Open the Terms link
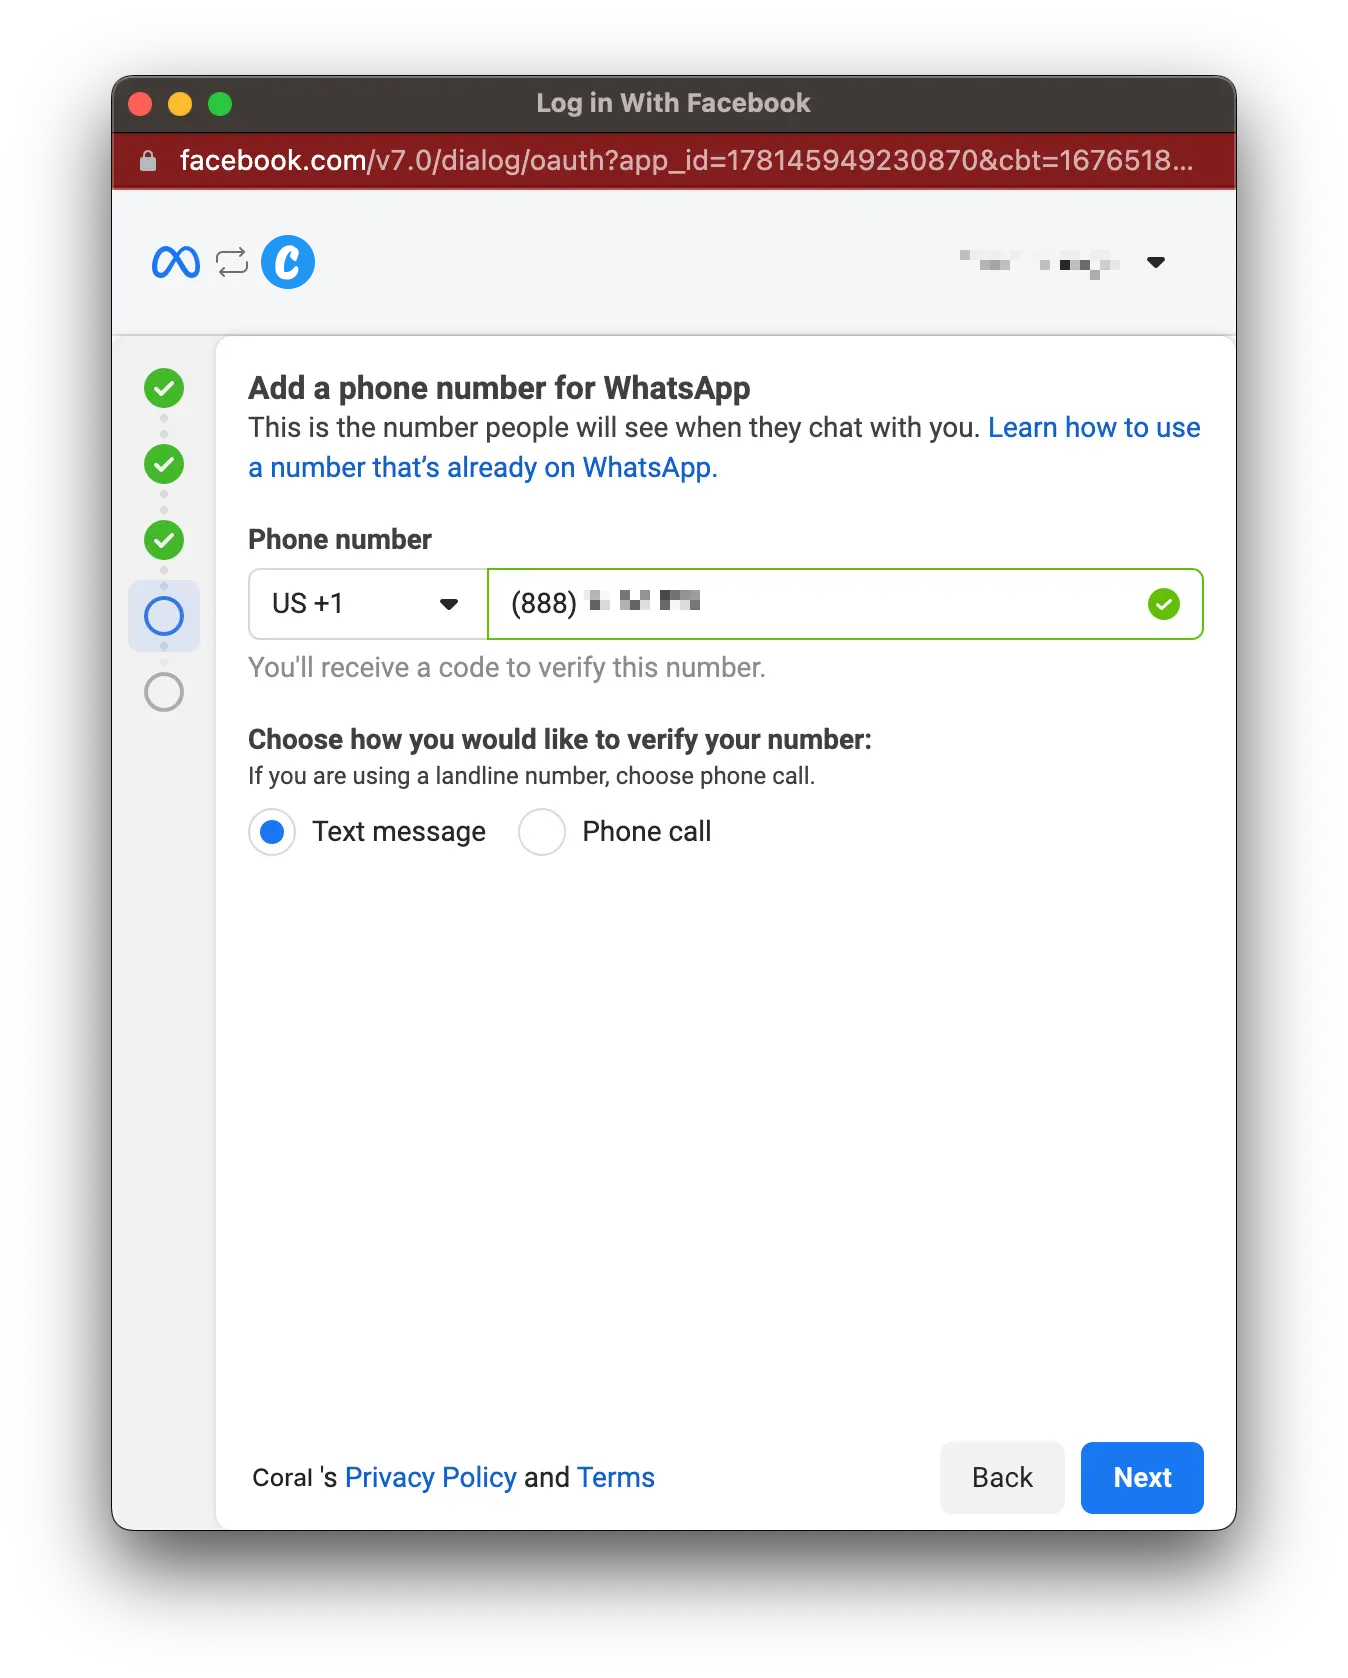 point(616,1478)
